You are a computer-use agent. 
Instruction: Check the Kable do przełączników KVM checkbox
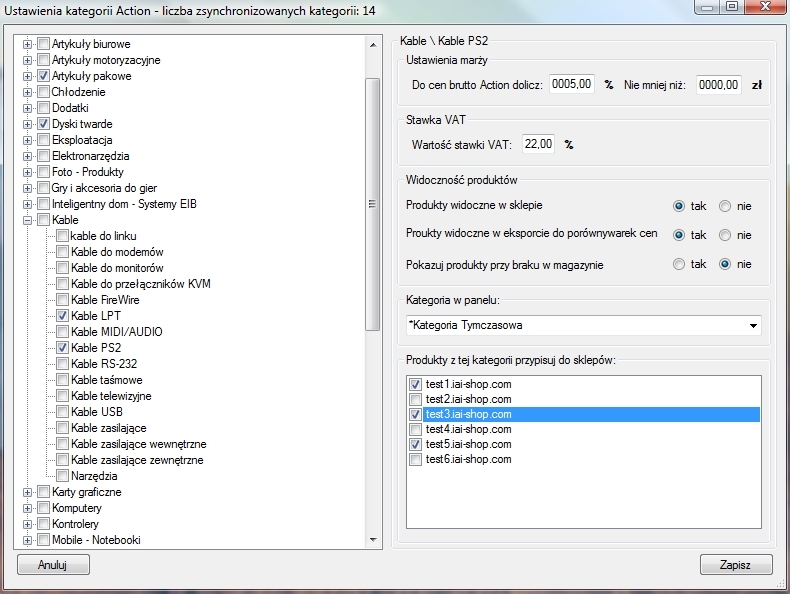(62, 284)
